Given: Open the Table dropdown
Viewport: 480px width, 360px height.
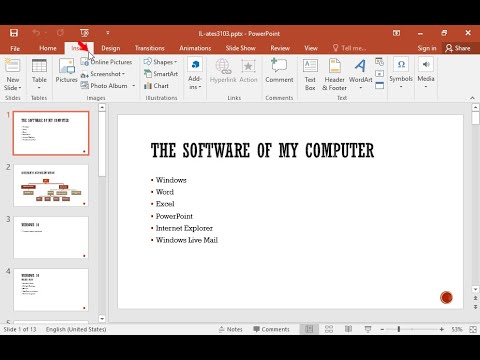Looking at the screenshot, I should click(39, 74).
